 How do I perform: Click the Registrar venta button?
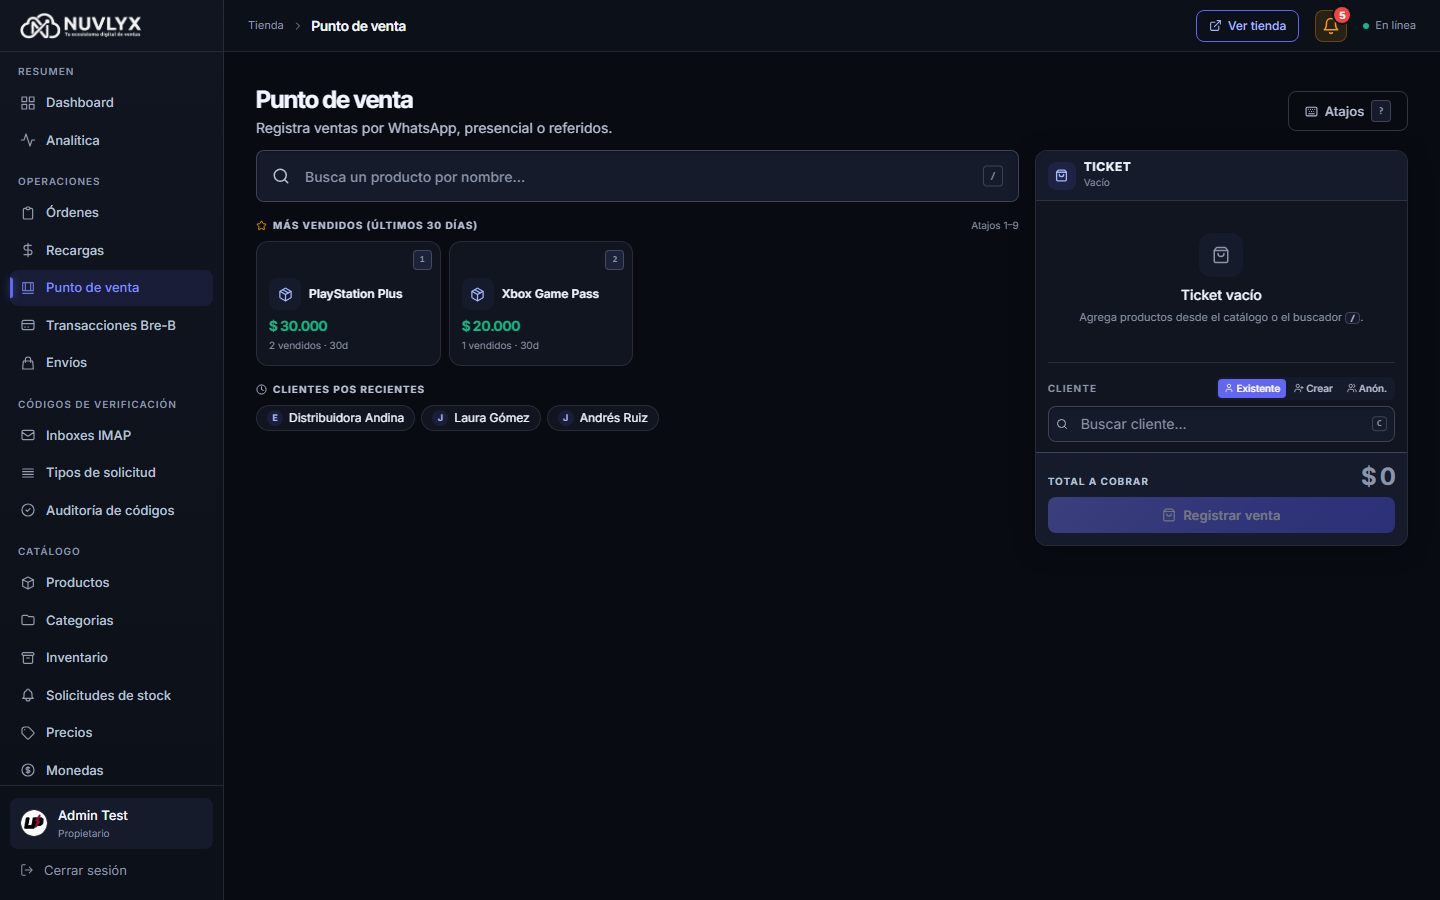[1221, 515]
